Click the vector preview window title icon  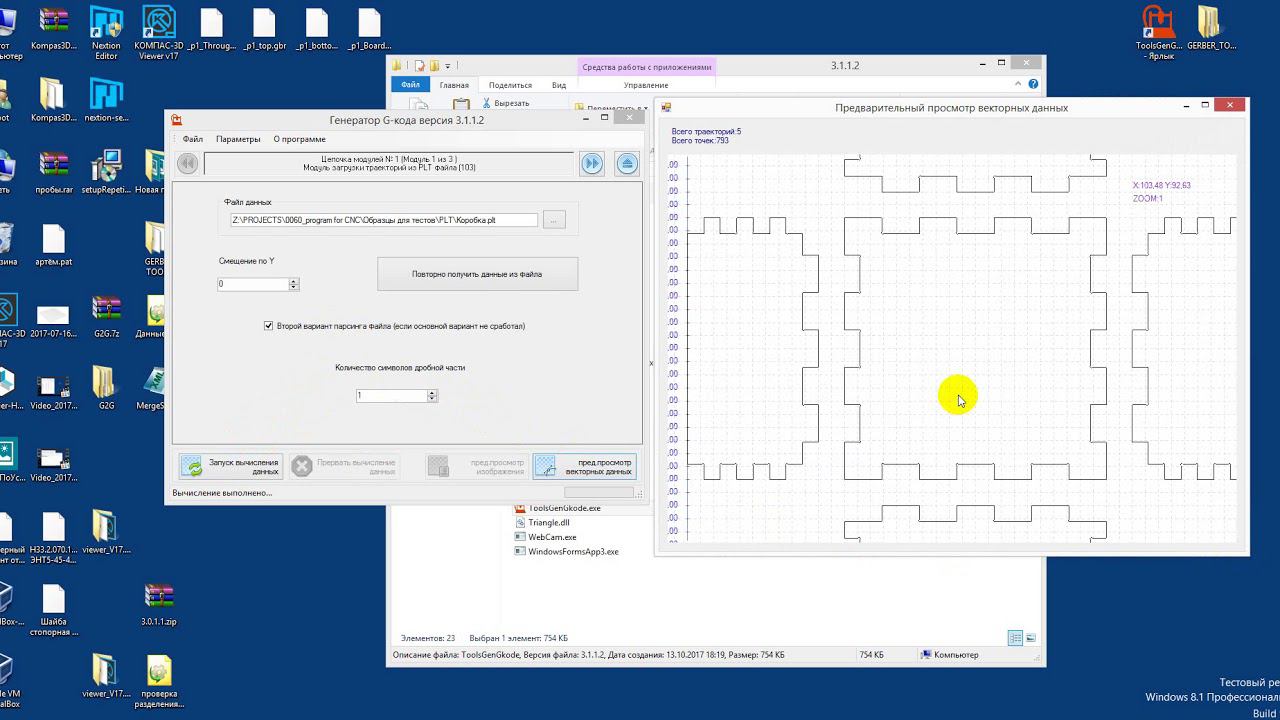pyautogui.click(x=666, y=107)
